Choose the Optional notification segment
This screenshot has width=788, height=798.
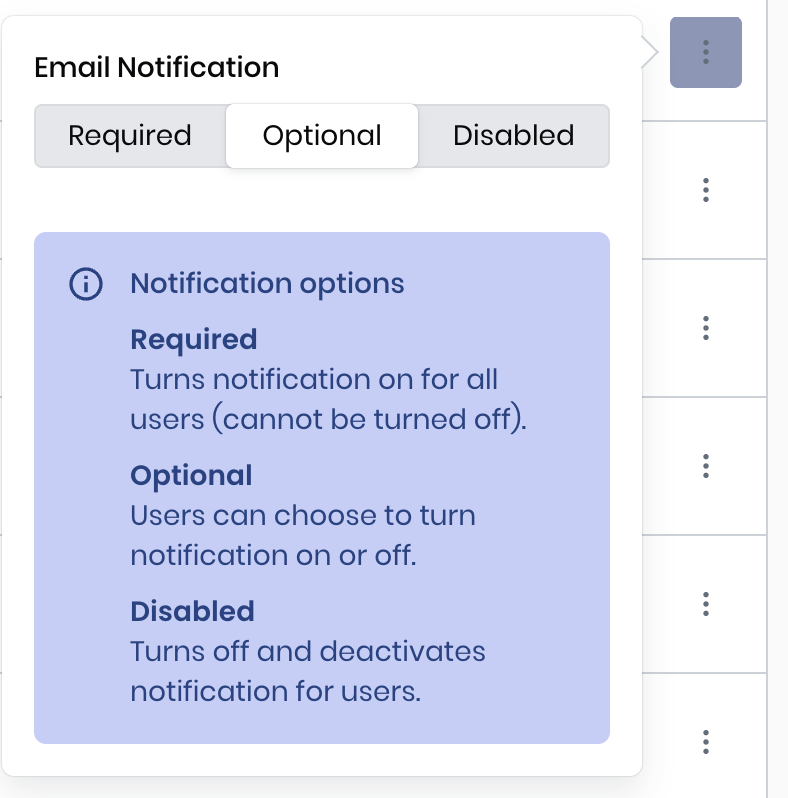322,136
